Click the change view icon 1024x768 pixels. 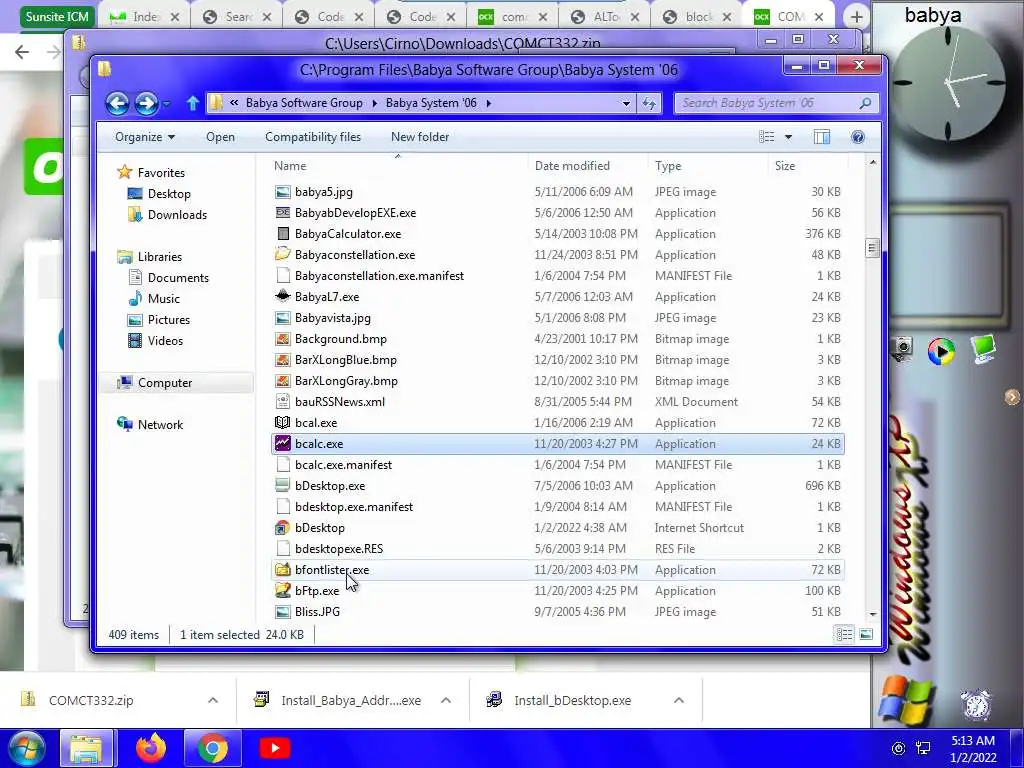click(767, 136)
